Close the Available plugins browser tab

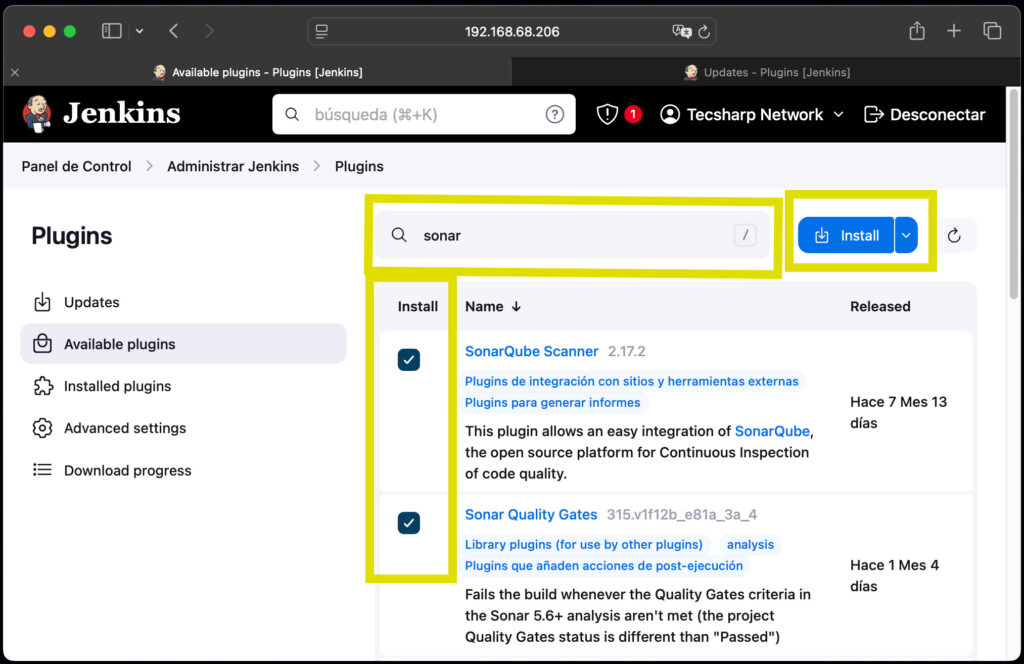point(15,72)
